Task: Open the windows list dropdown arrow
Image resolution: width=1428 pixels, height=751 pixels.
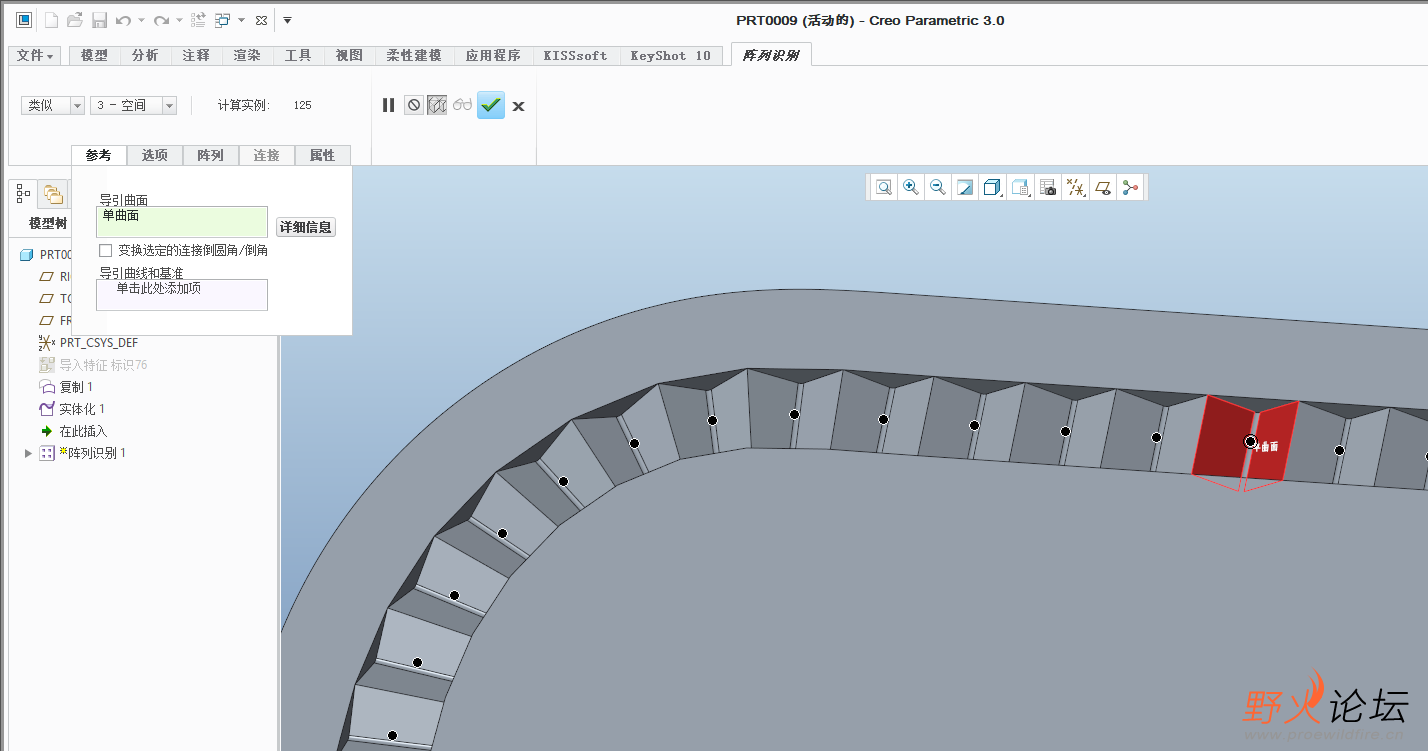Action: 241,20
